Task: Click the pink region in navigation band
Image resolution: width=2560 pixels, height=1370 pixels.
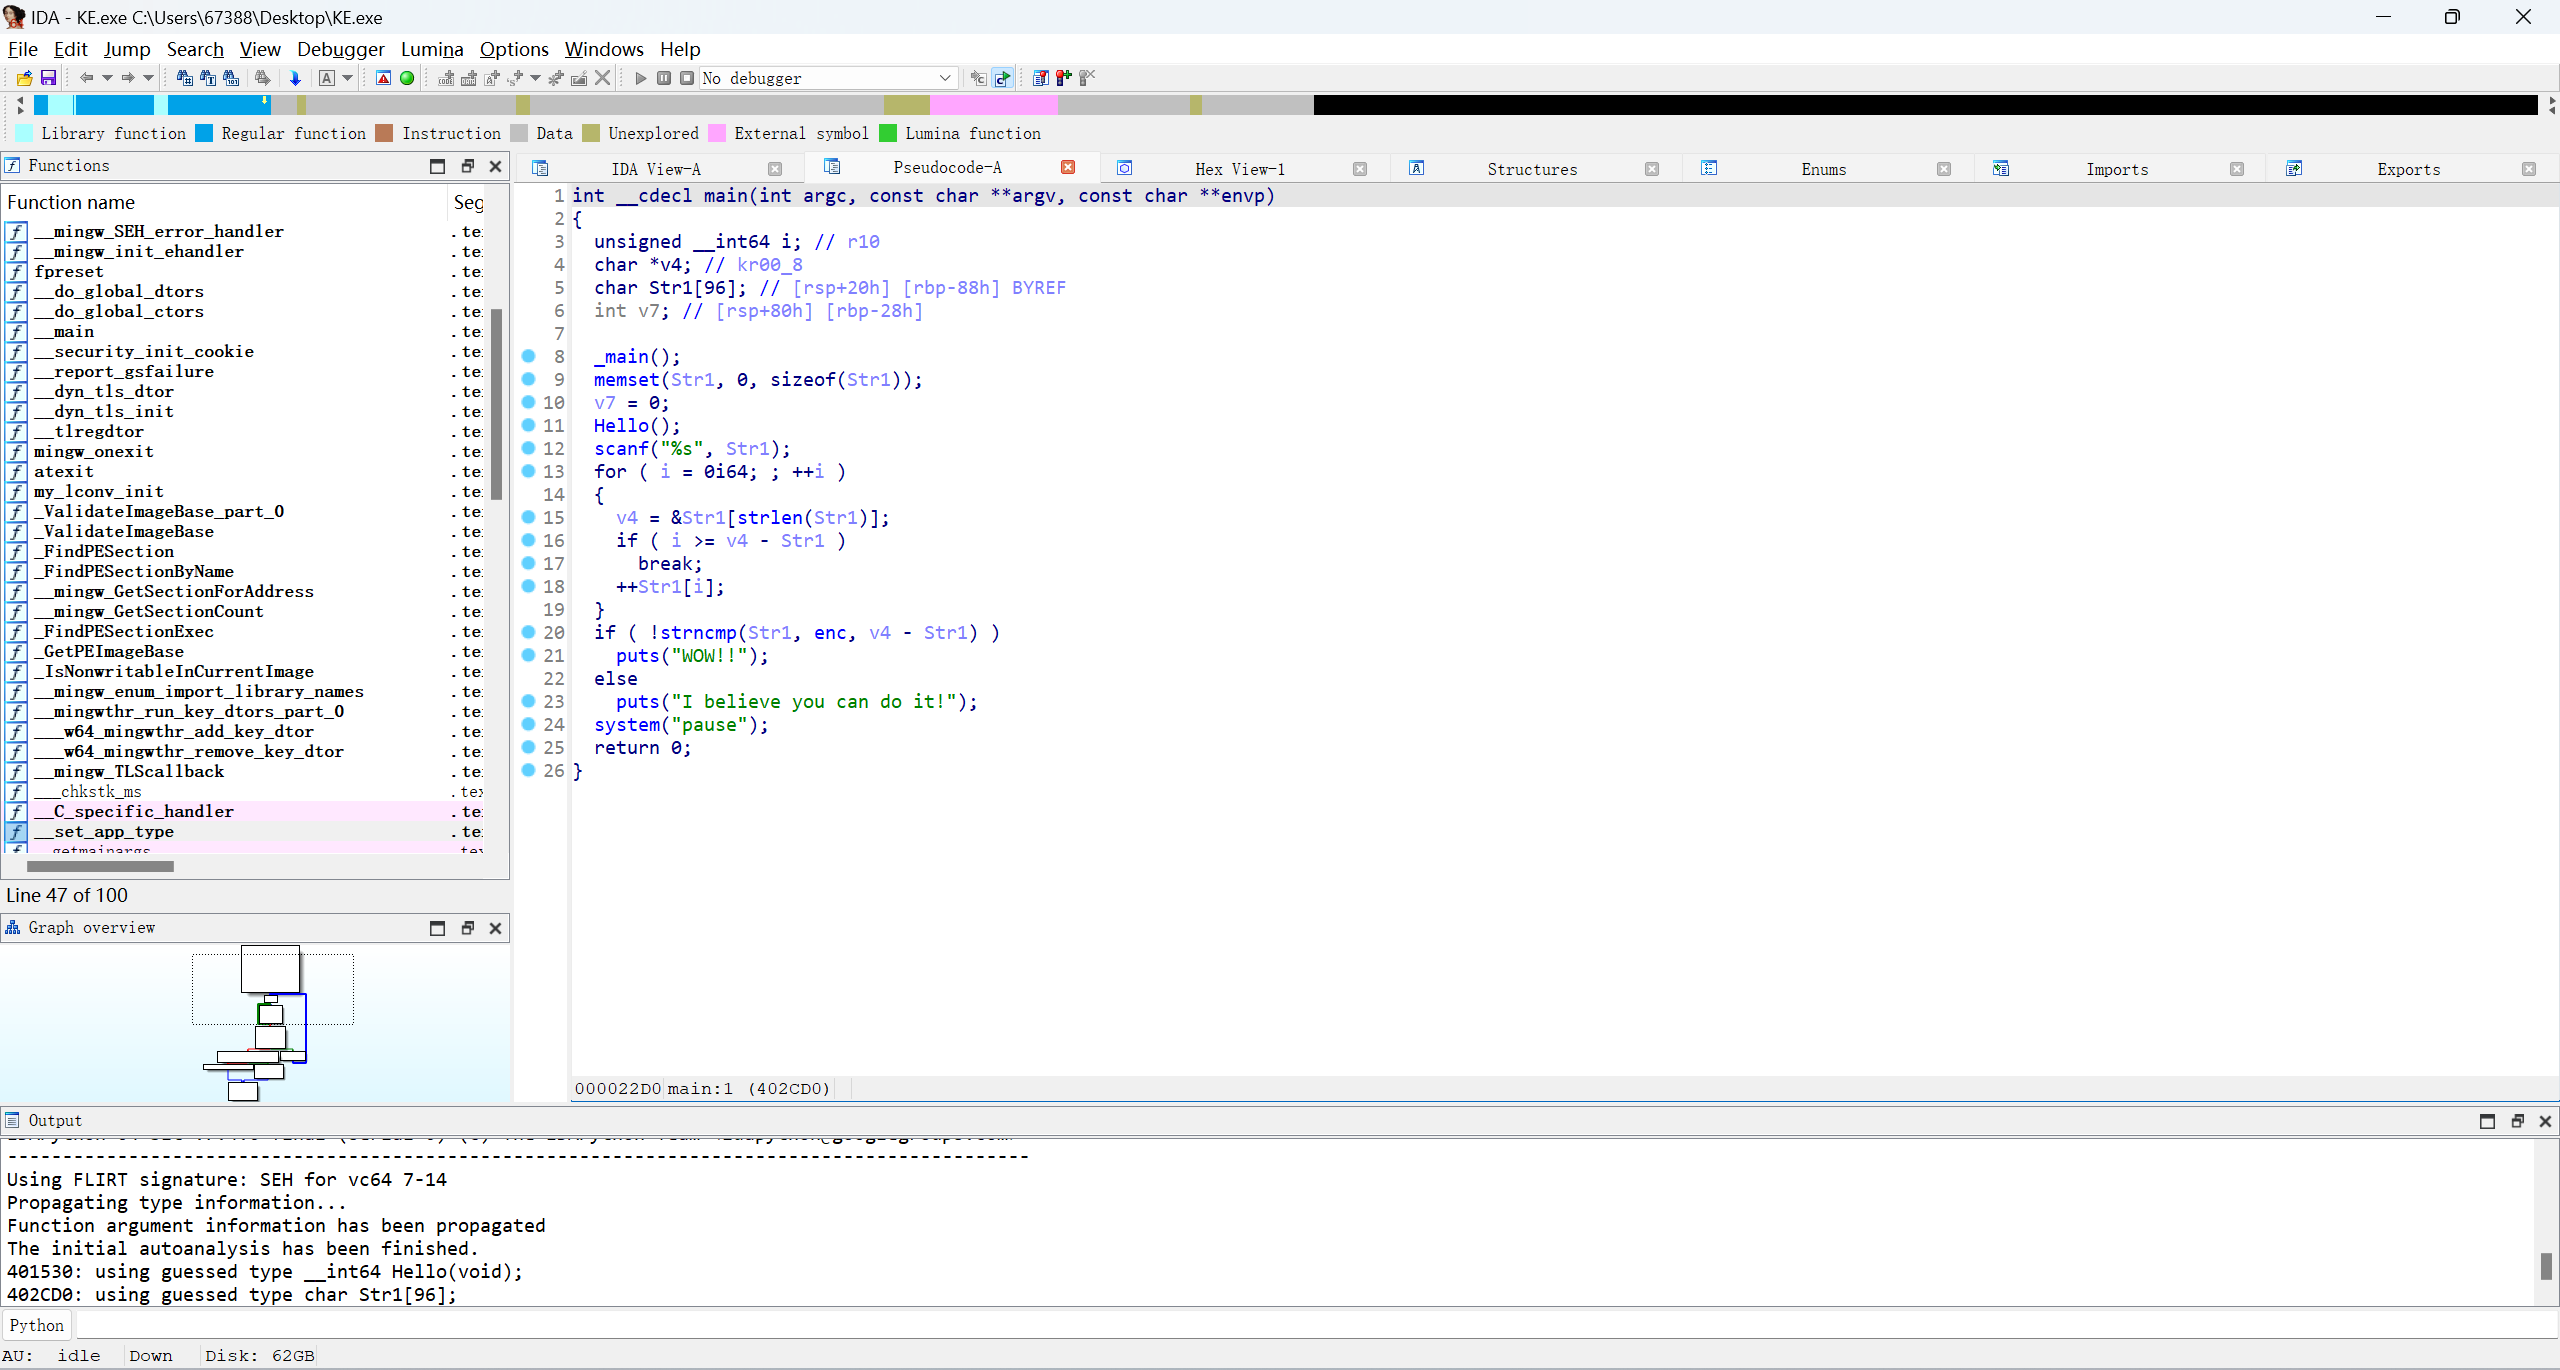Action: [x=993, y=104]
